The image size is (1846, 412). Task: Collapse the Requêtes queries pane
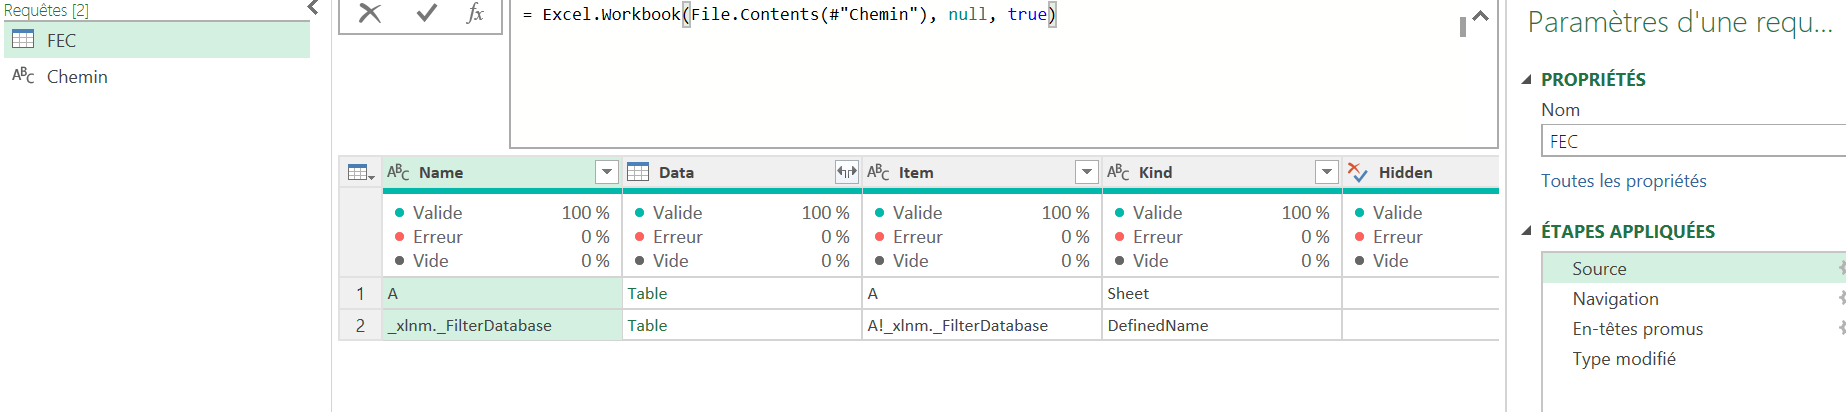pyautogui.click(x=313, y=8)
